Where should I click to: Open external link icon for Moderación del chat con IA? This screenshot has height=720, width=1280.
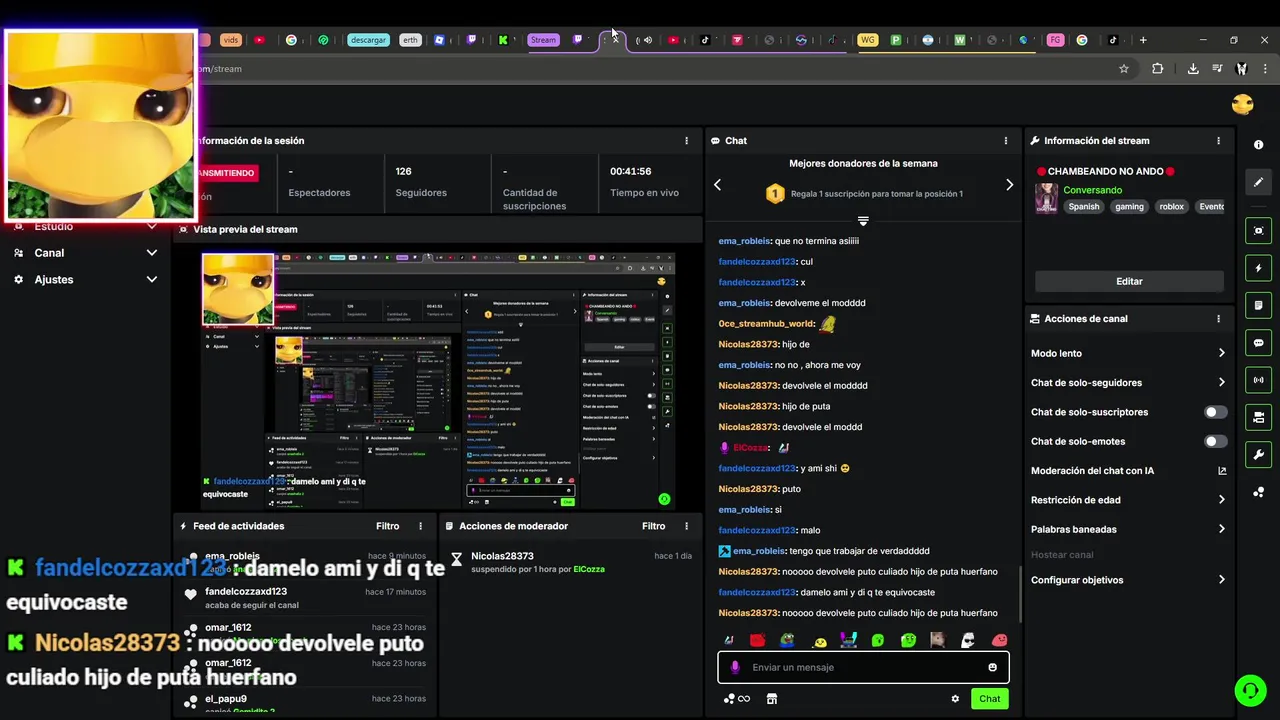click(1221, 471)
